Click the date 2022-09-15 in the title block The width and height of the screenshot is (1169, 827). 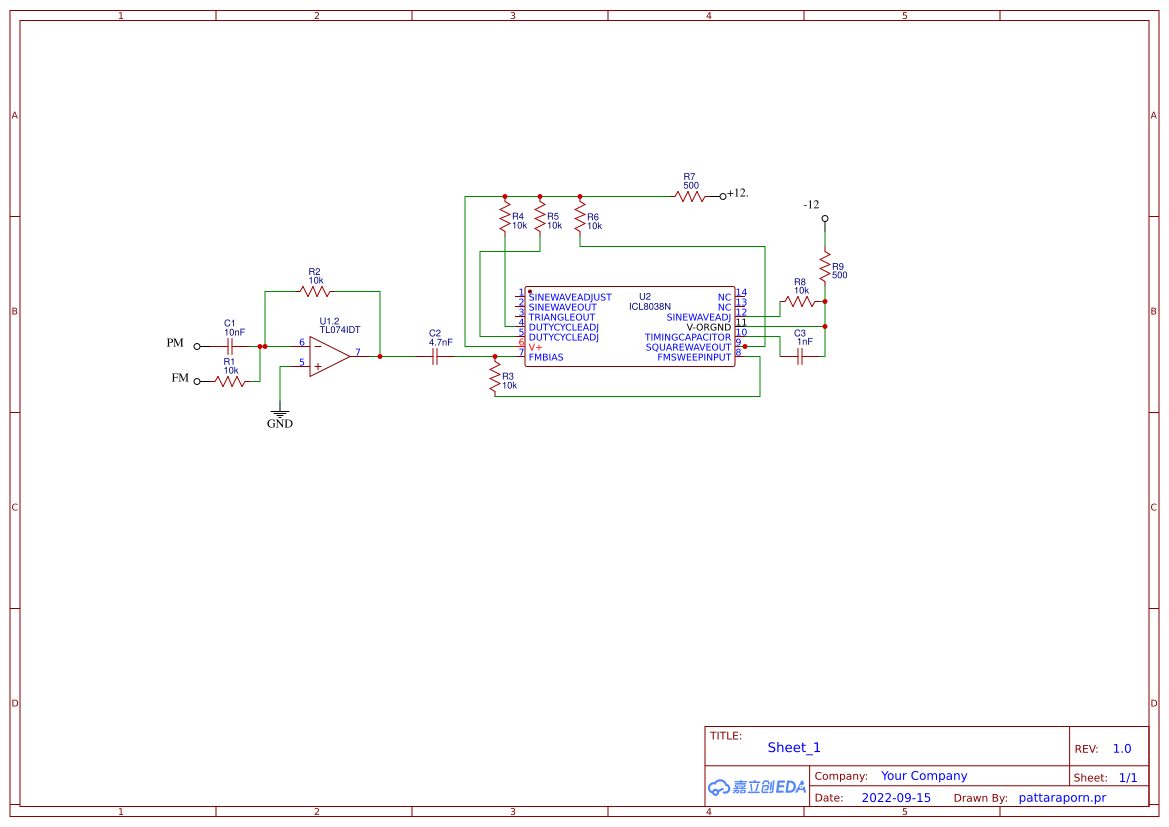pos(897,797)
